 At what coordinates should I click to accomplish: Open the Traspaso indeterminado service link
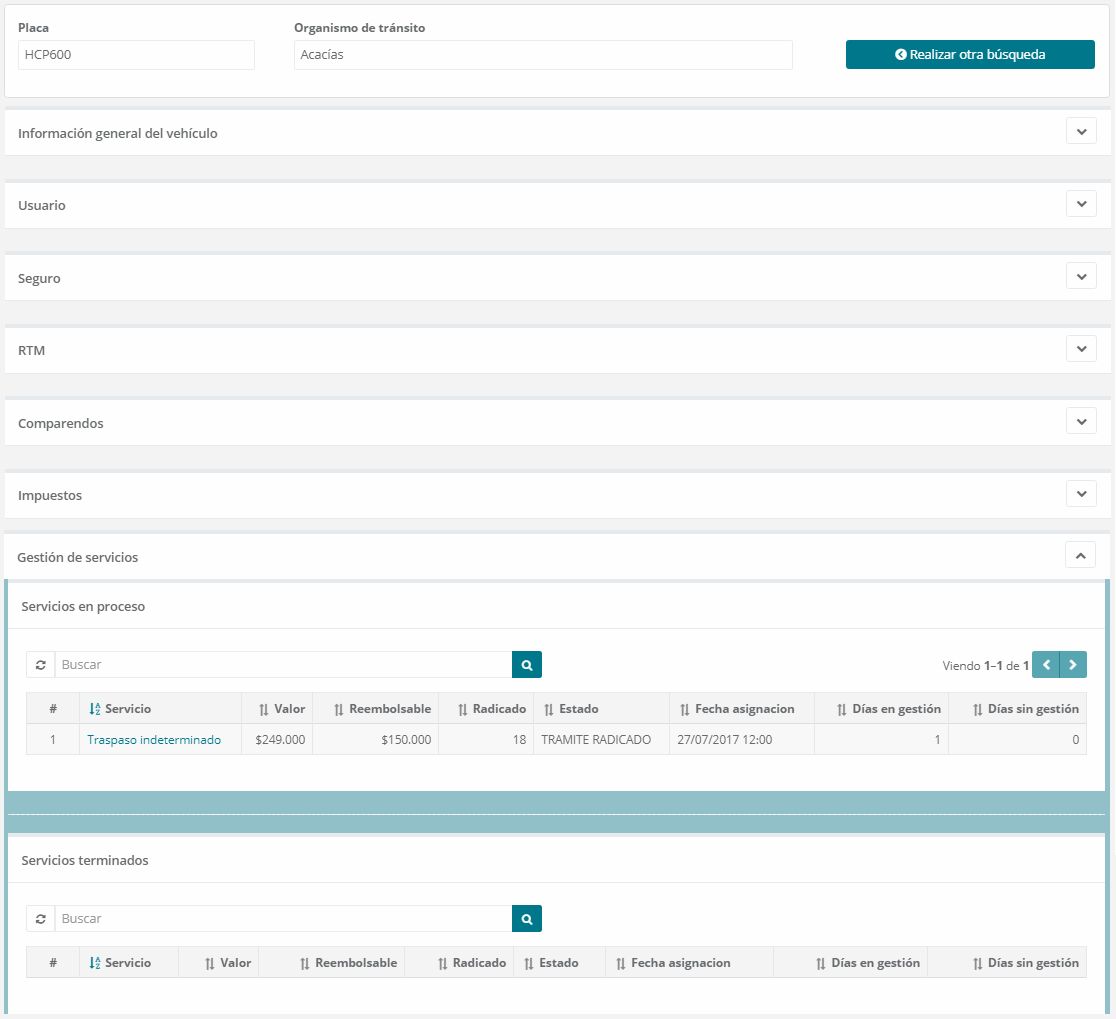154,740
